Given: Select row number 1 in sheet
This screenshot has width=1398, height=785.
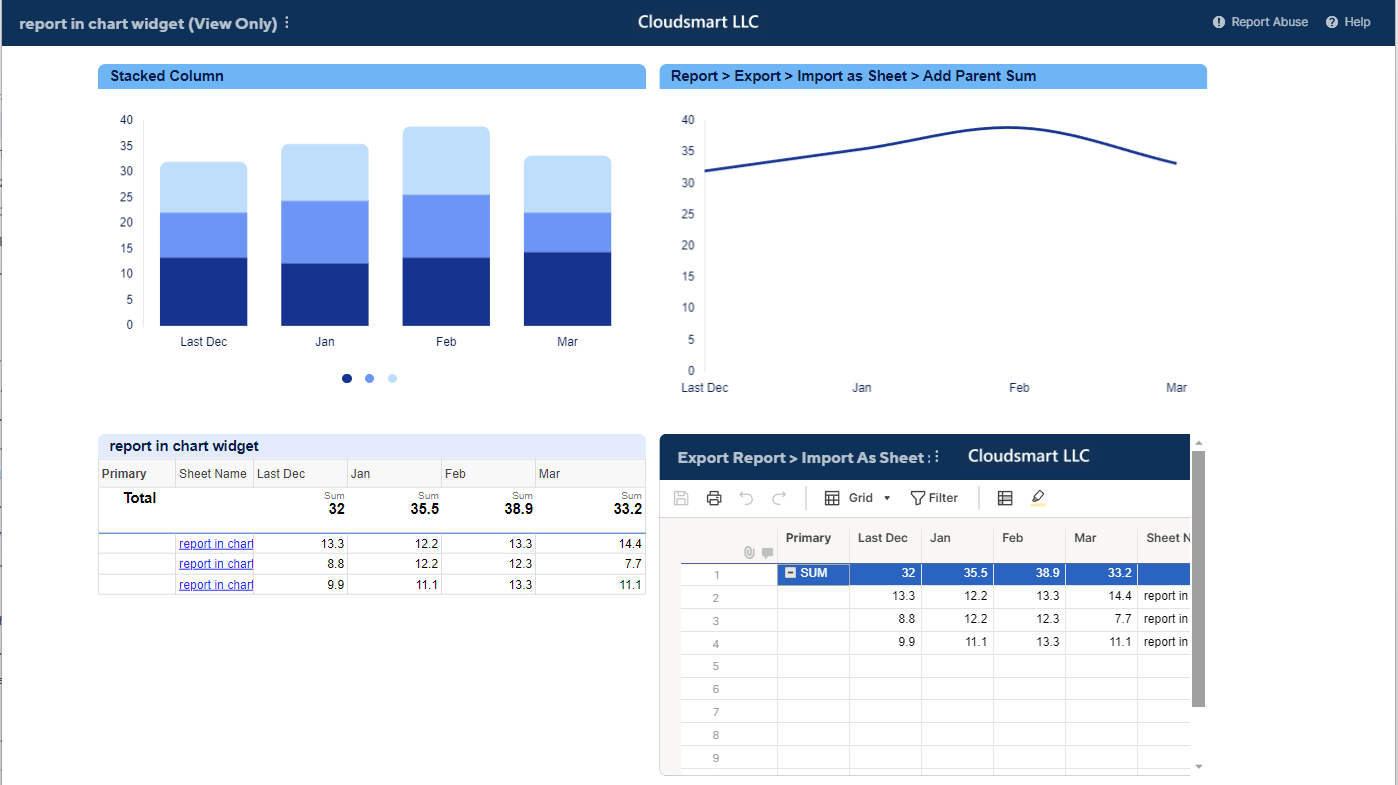Looking at the screenshot, I should tap(716, 575).
